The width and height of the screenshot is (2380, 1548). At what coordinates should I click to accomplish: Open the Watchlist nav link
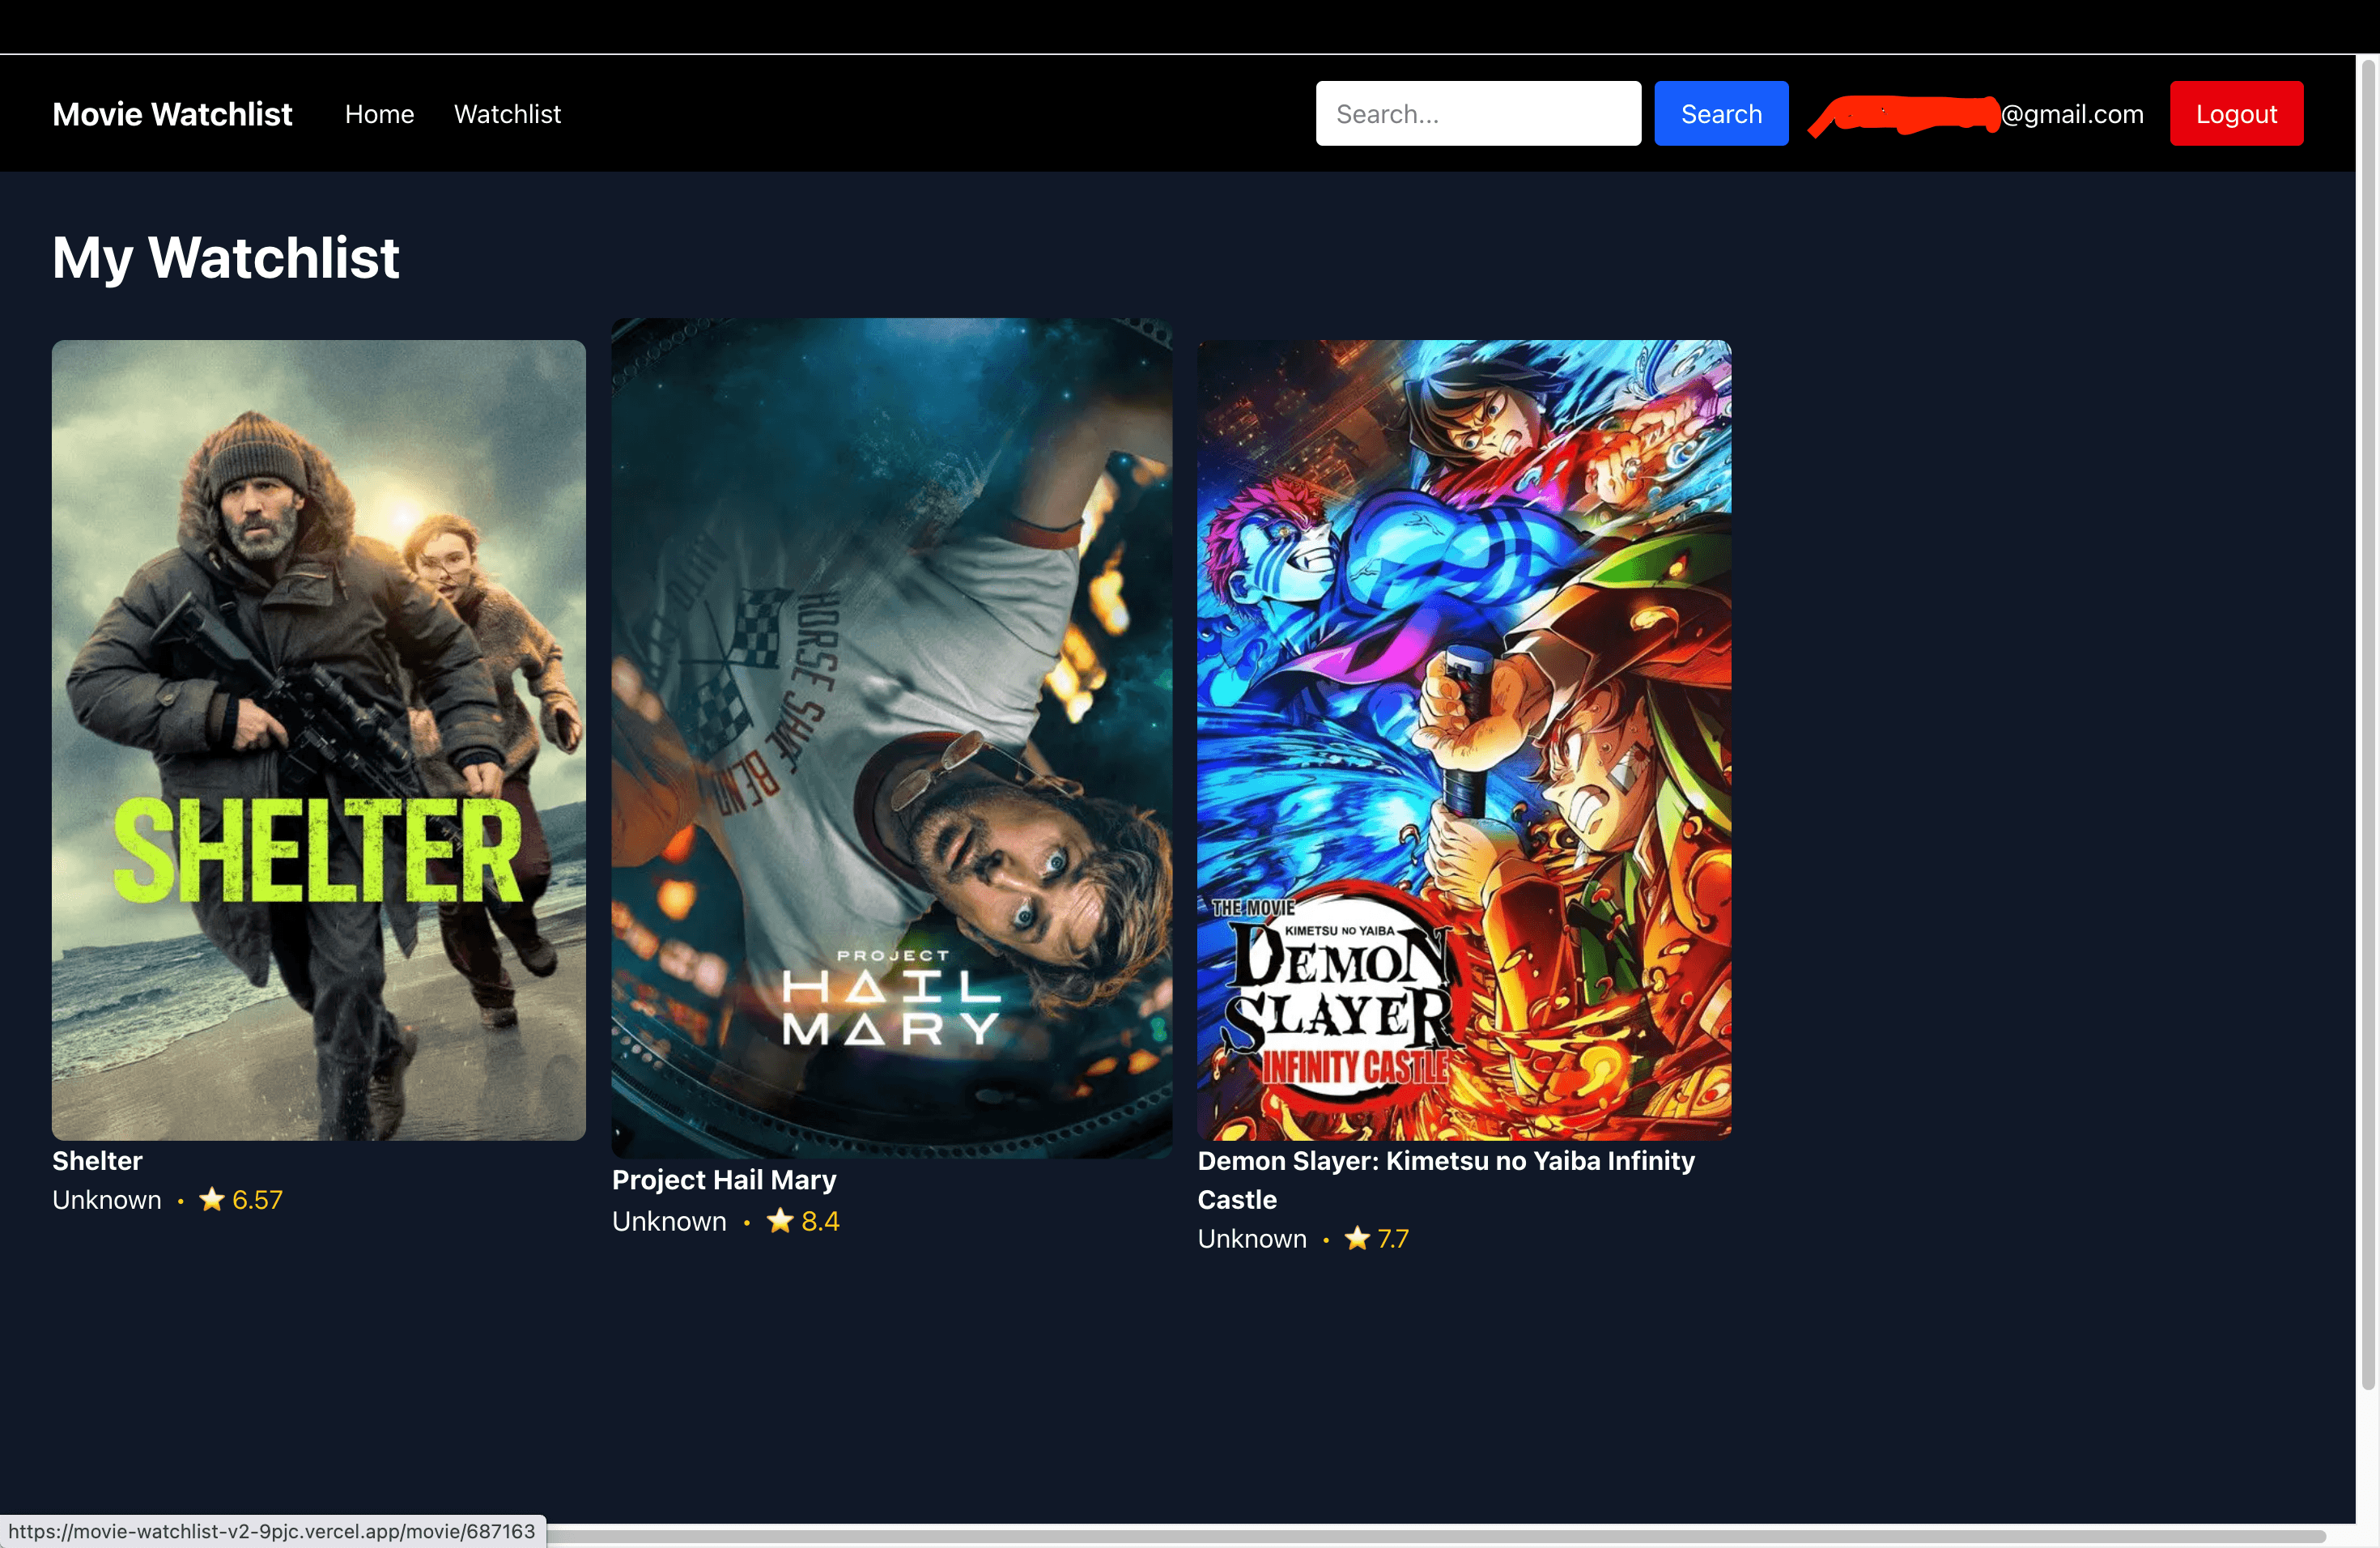click(x=507, y=114)
